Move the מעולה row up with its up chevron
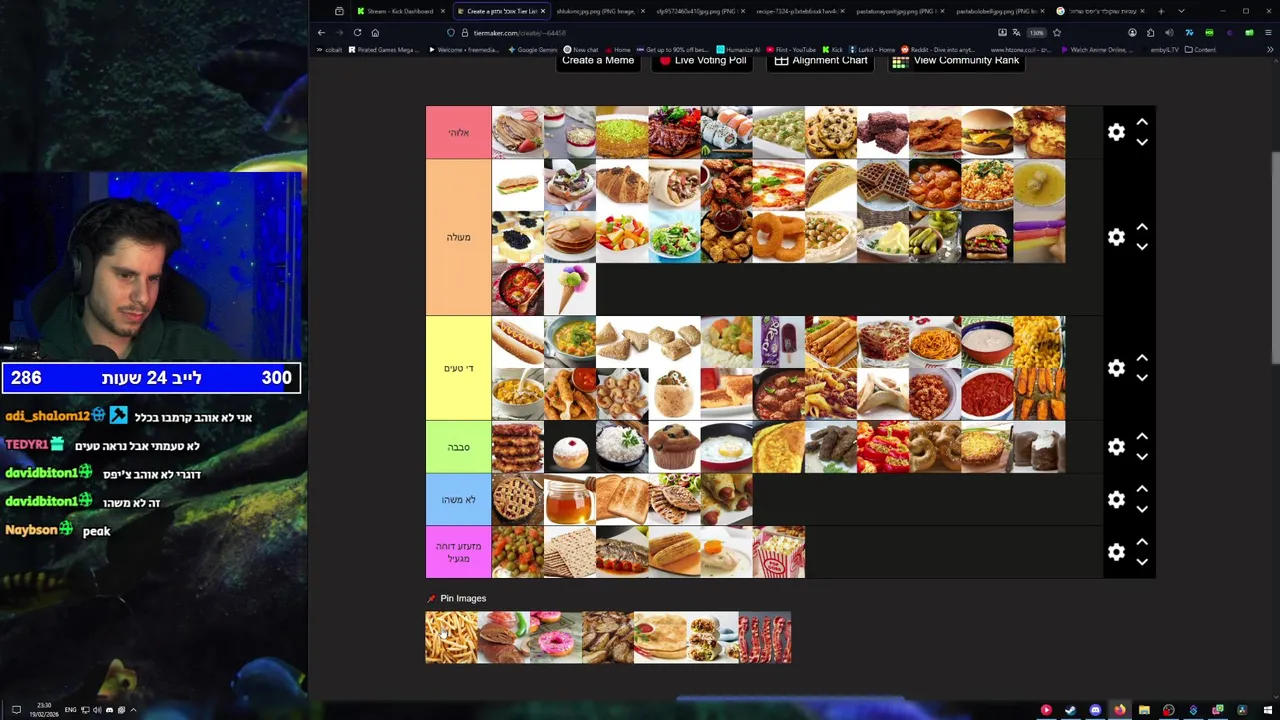The height and width of the screenshot is (720, 1280). pyautogui.click(x=1142, y=227)
